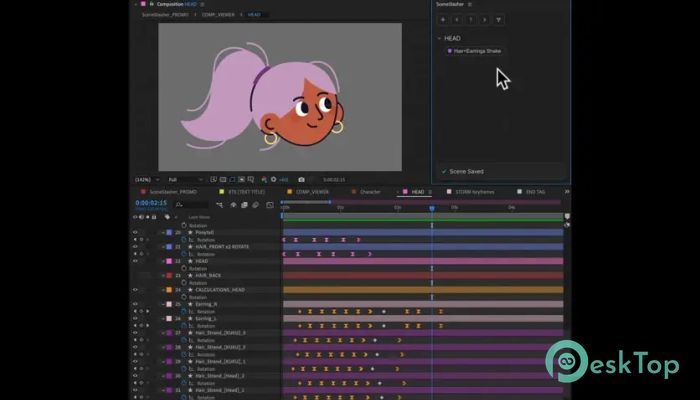Hide the Earring_R layer
700x400 pixels.
135,304
